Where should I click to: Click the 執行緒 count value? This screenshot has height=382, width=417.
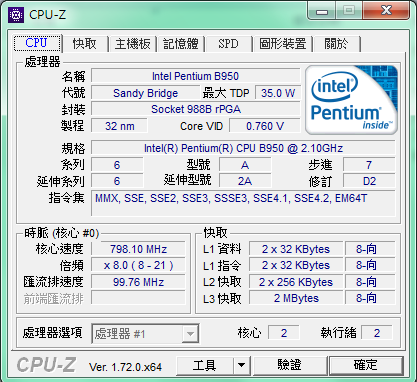377,333
